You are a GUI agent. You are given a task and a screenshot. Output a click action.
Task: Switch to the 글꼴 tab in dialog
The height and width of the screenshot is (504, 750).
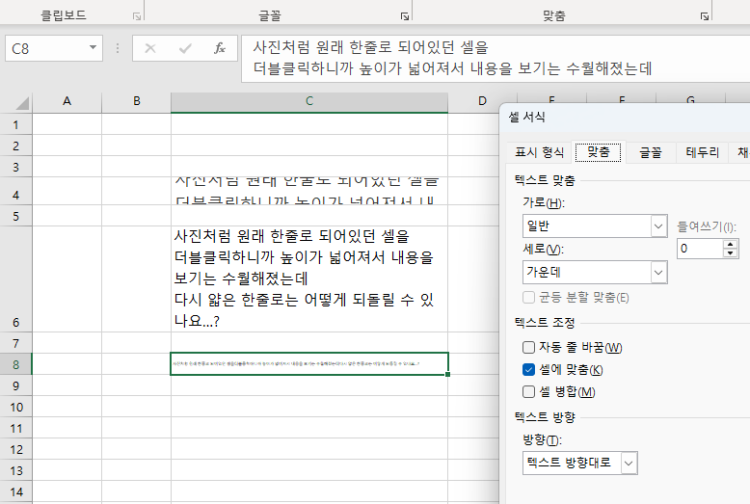pos(651,153)
